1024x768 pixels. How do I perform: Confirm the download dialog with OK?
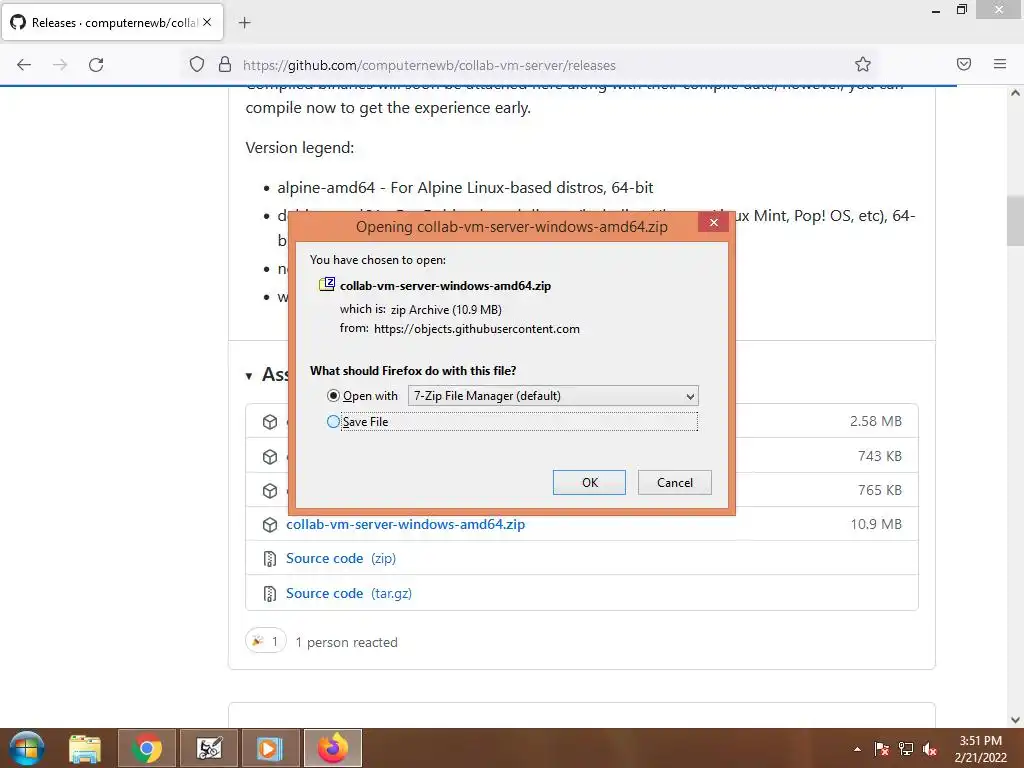click(589, 483)
